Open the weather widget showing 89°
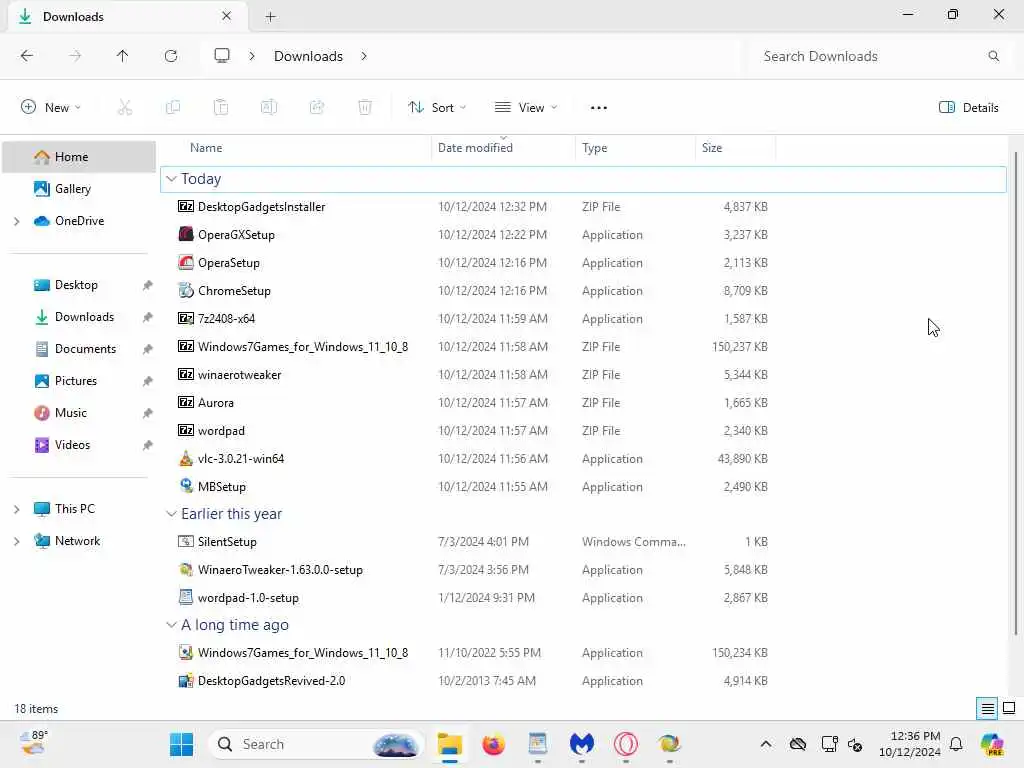Image resolution: width=1024 pixels, height=768 pixels. coord(33,743)
